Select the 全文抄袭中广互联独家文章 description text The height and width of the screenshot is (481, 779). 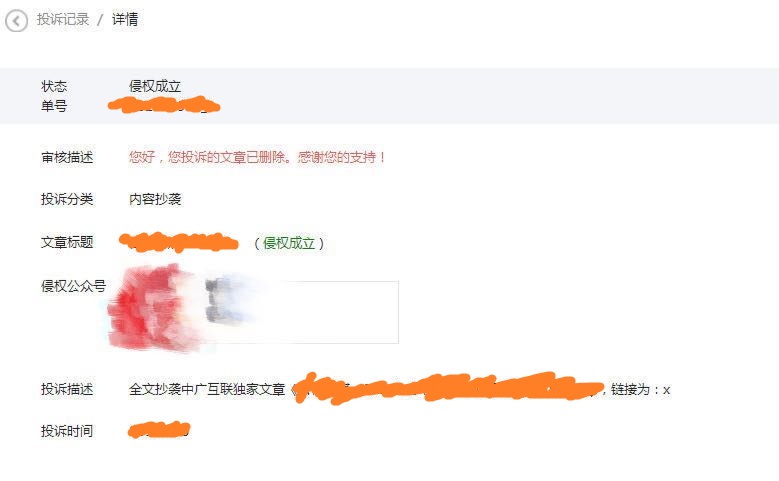click(x=207, y=389)
